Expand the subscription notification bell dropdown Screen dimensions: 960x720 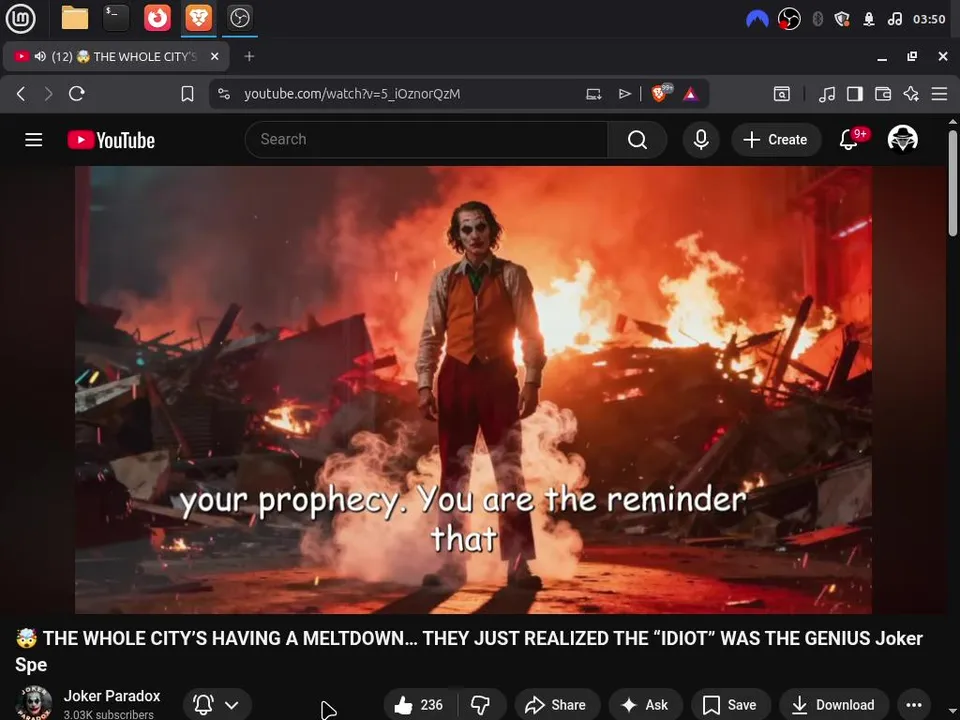(217, 705)
